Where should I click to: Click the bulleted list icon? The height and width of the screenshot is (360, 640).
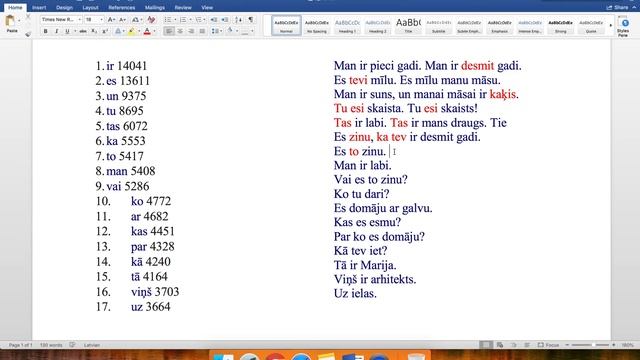pos(168,20)
